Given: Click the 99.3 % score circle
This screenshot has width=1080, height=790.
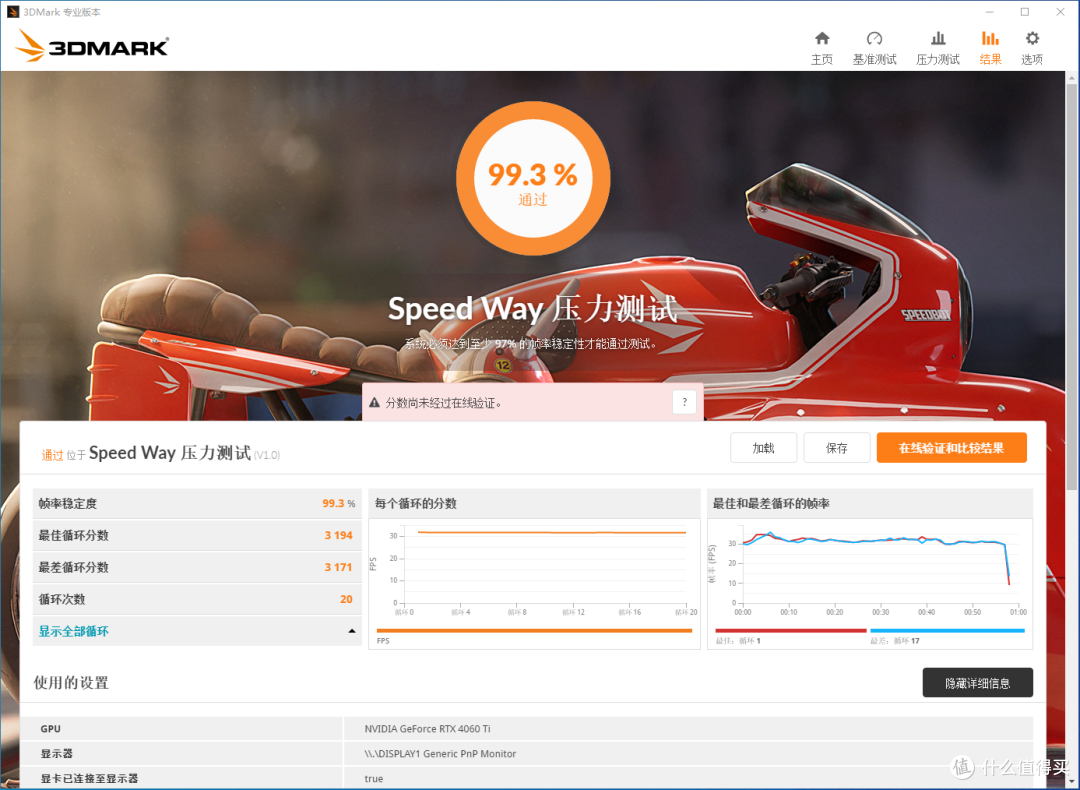Looking at the screenshot, I should (x=533, y=178).
